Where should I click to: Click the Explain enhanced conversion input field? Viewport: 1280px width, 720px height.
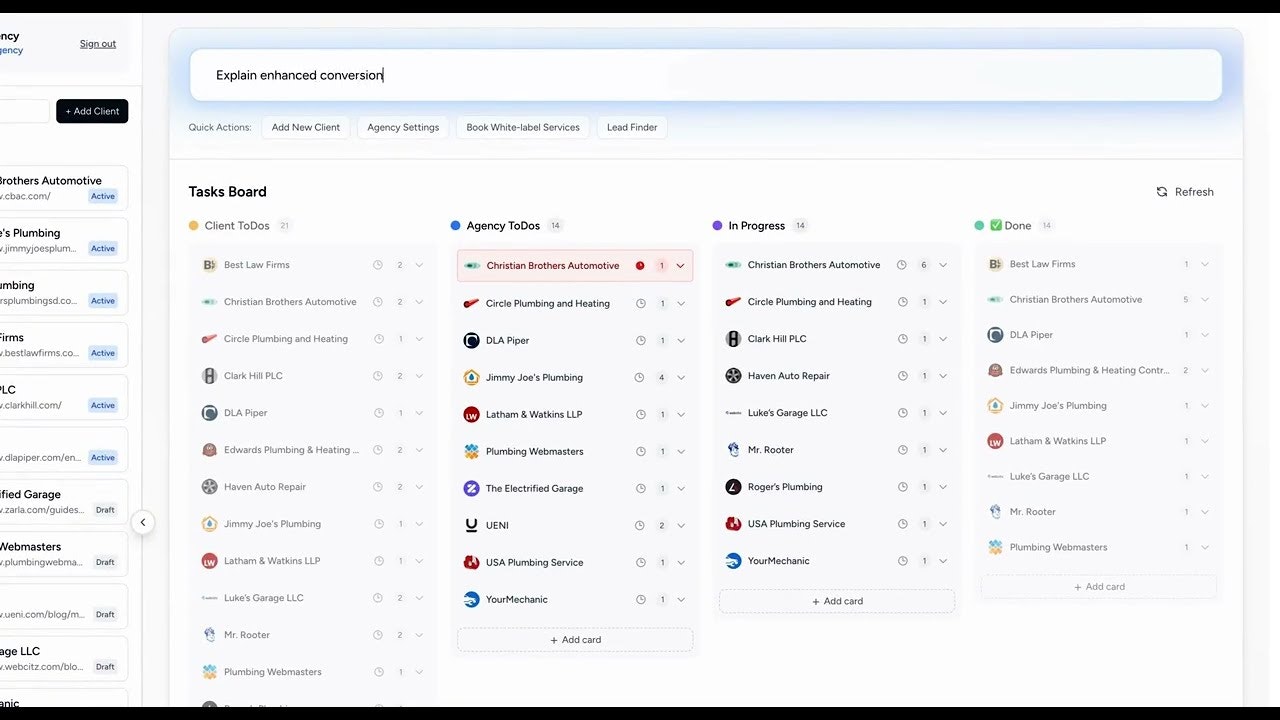706,75
